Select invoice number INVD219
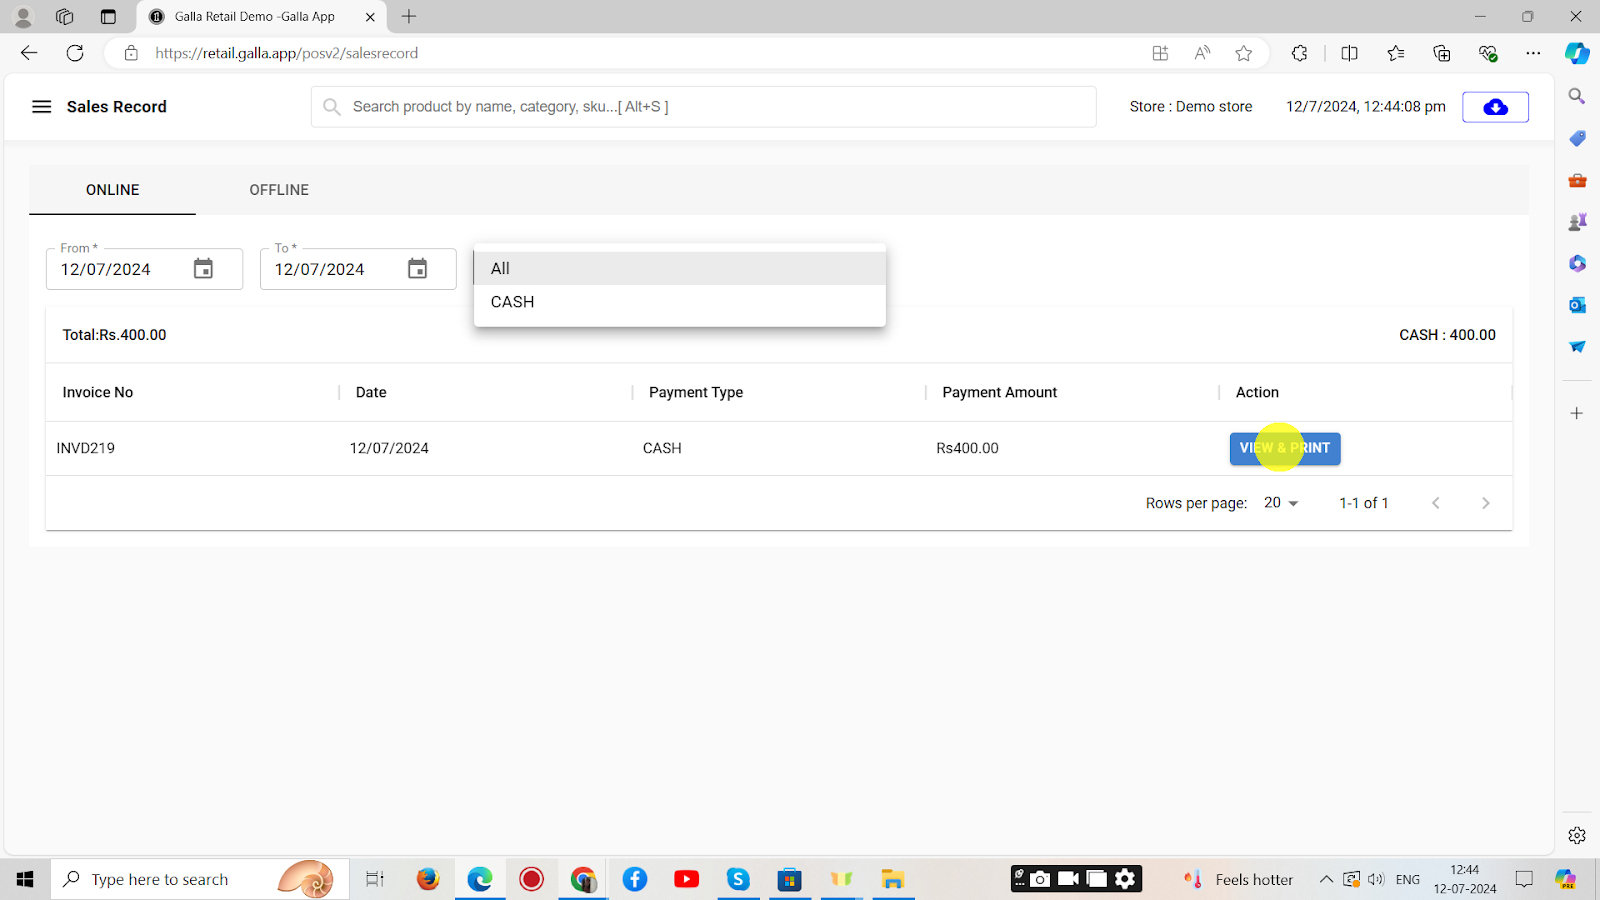 click(x=86, y=448)
